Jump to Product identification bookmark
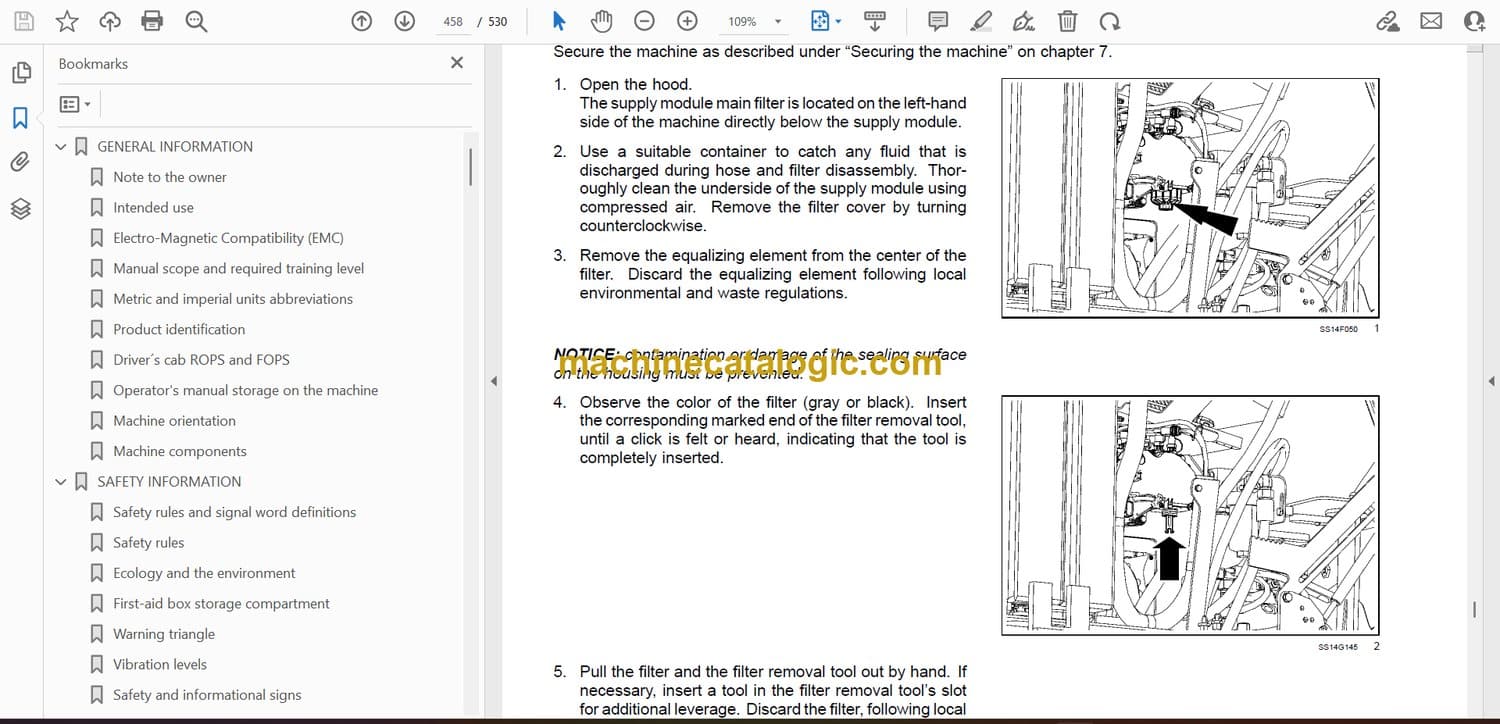The image size is (1500, 724). tap(178, 329)
